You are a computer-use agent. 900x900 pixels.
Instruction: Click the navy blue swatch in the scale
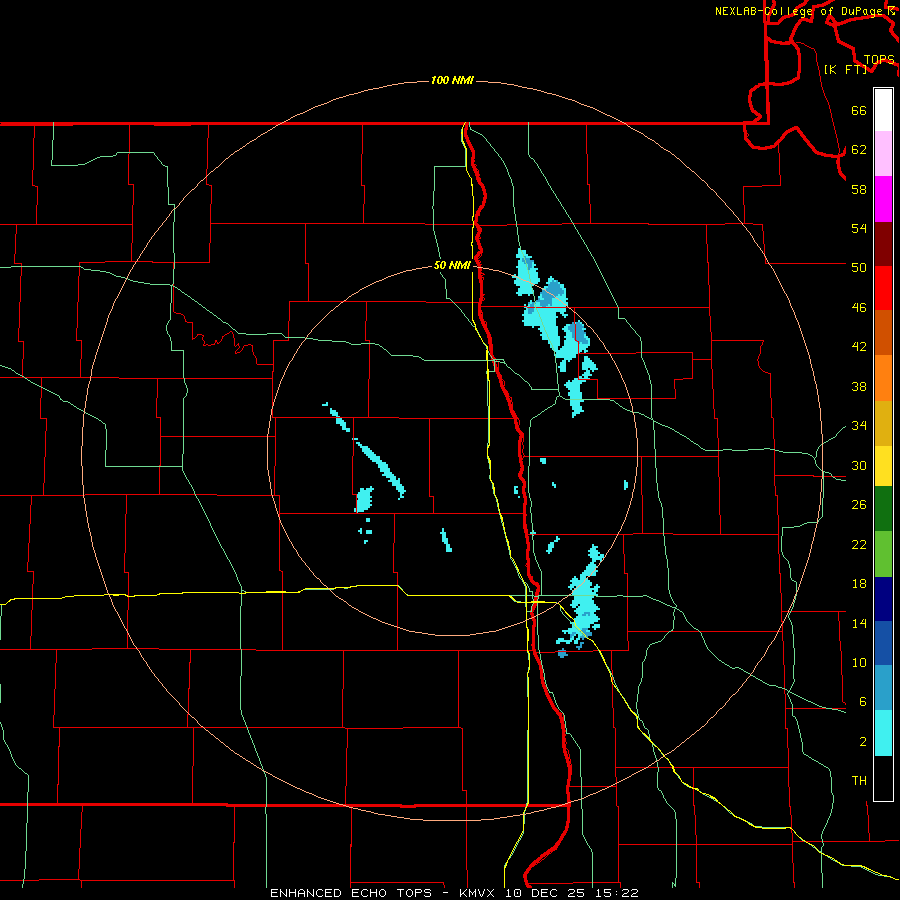pyautogui.click(x=883, y=599)
